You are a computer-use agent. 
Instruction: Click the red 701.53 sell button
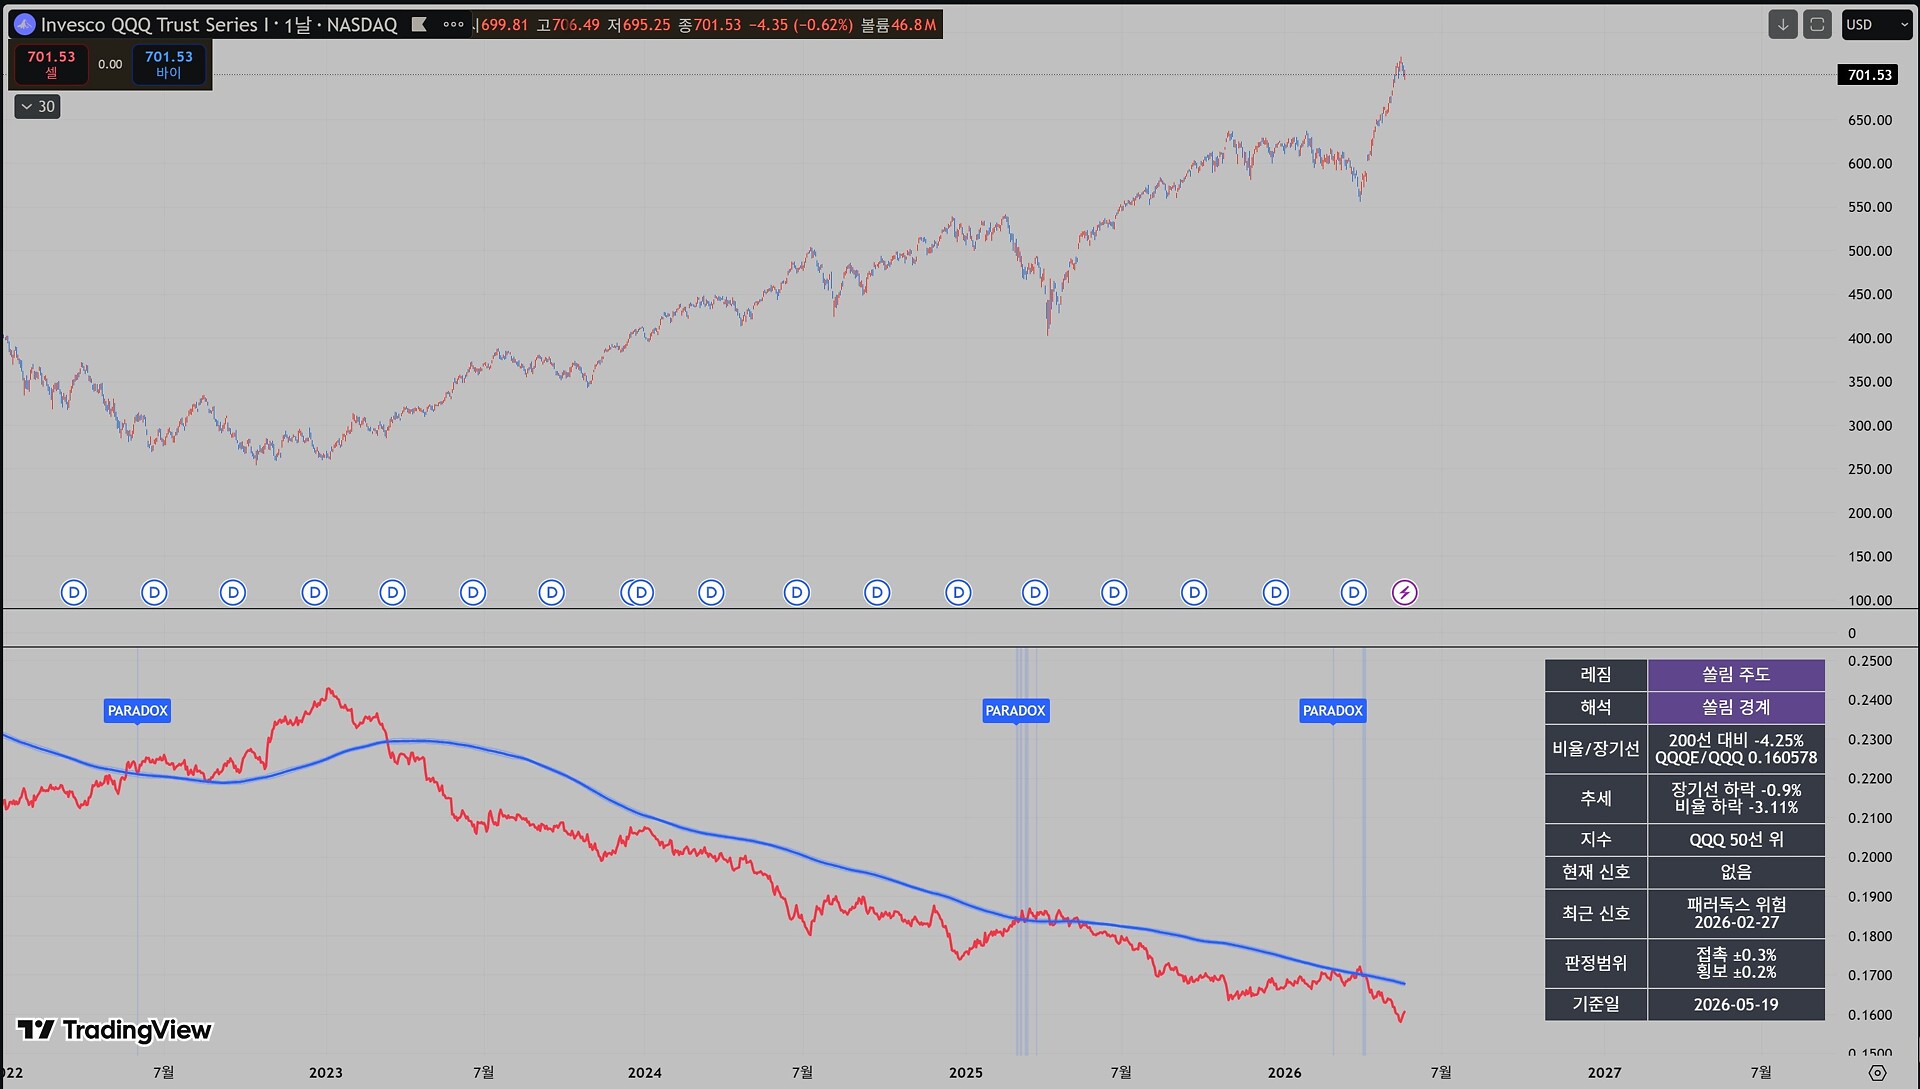click(x=51, y=64)
